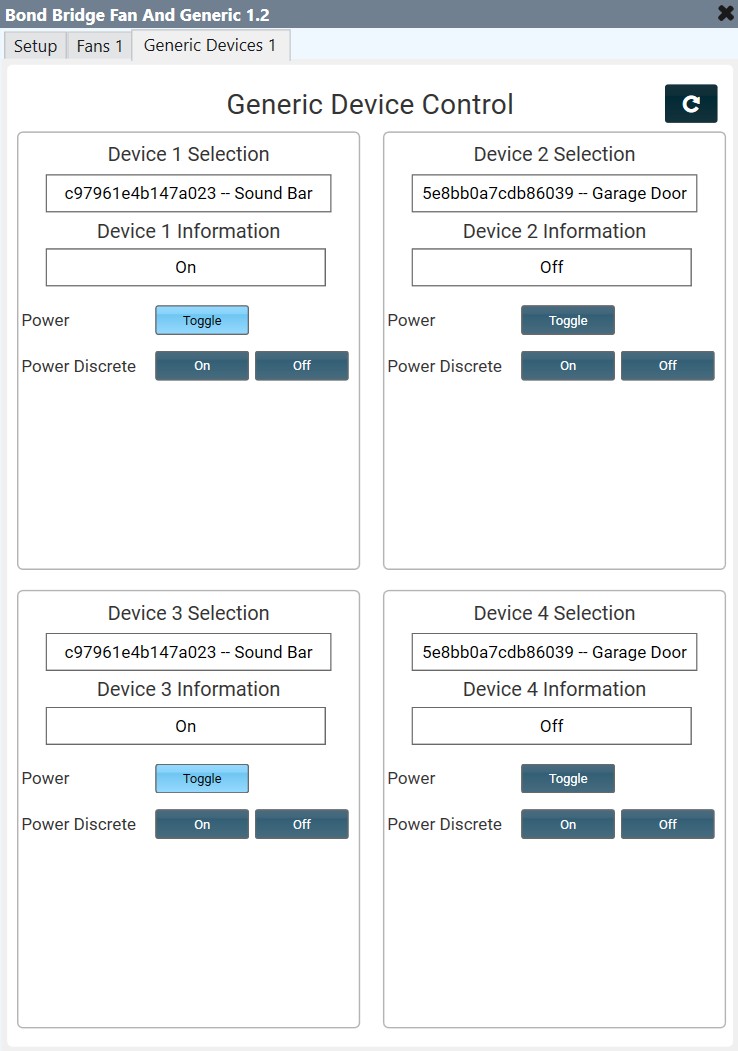Switch to the Fans 1 tab
This screenshot has height=1051, width=738.
[98, 46]
